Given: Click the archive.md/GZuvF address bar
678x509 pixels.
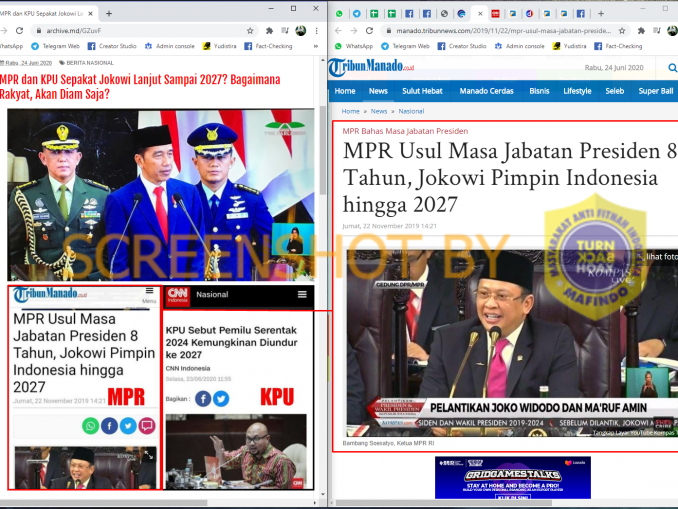Looking at the screenshot, I should pos(145,31).
